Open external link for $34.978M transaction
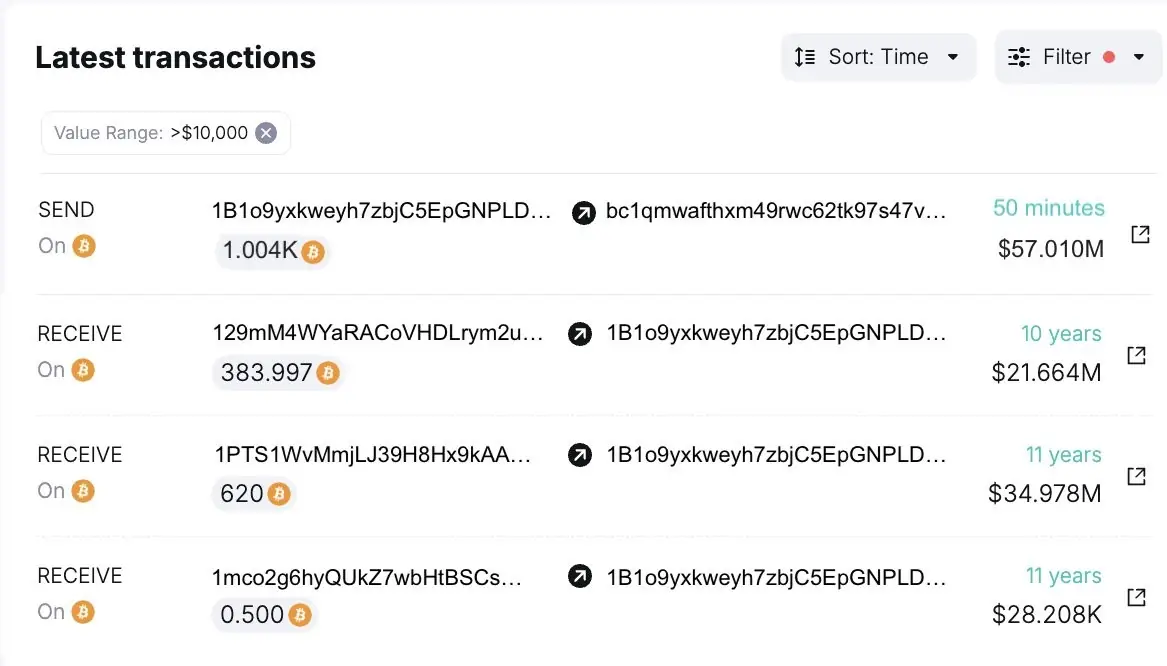Screen dimensions: 1167x666 (1136, 476)
